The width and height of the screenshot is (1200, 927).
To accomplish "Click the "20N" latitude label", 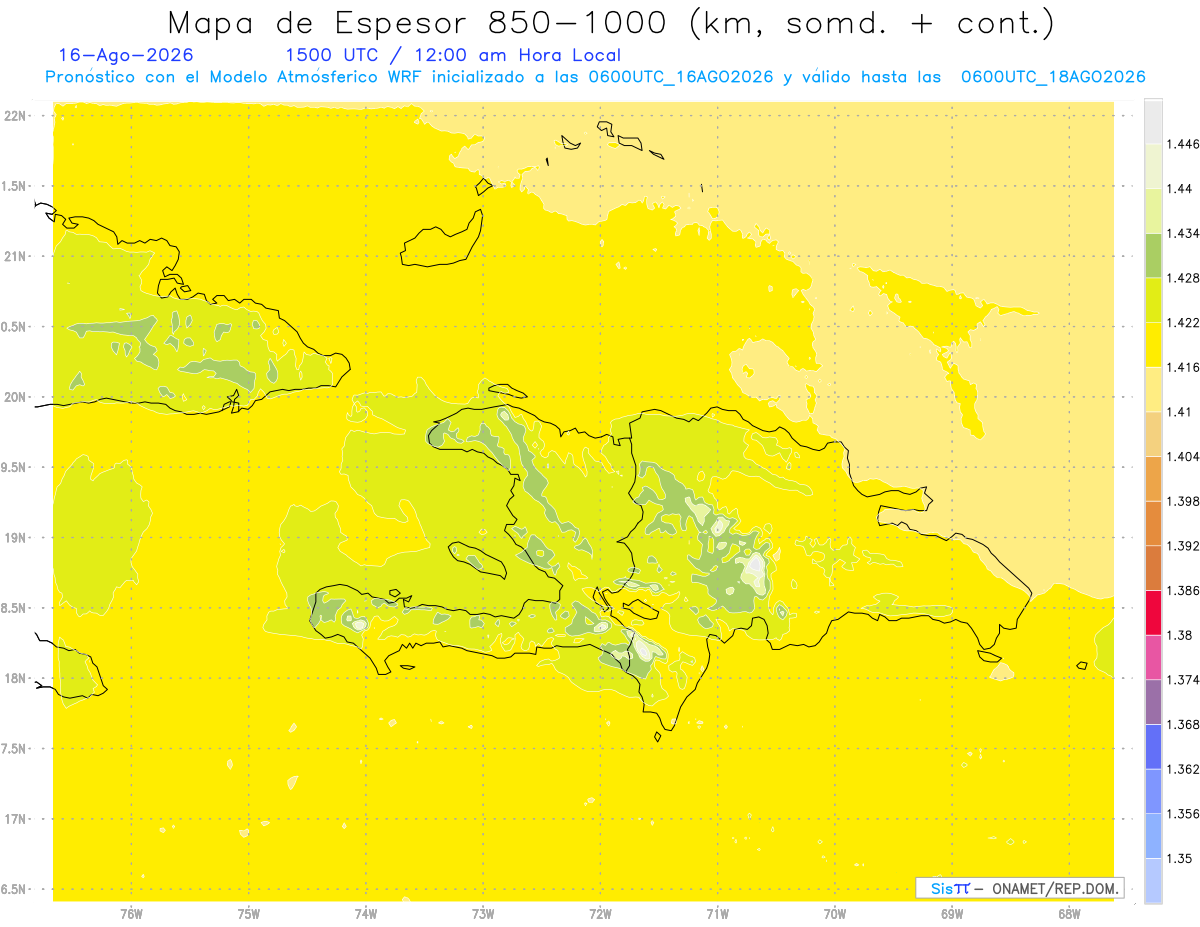I will [16, 397].
